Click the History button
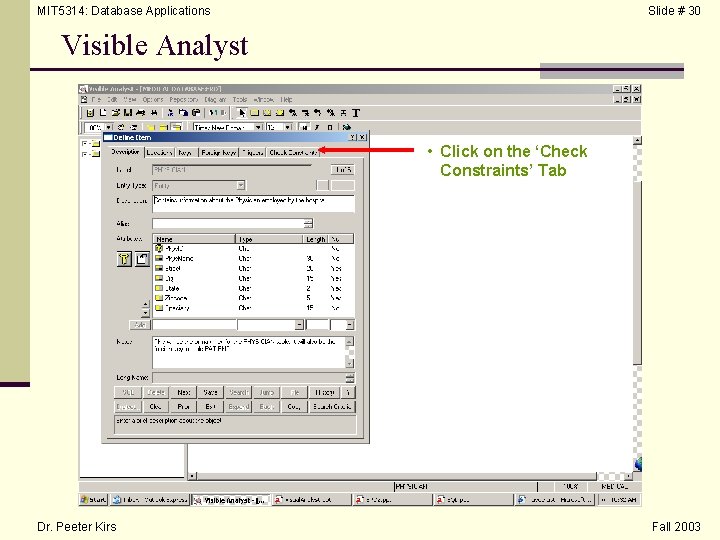This screenshot has width=720, height=540. click(x=325, y=393)
